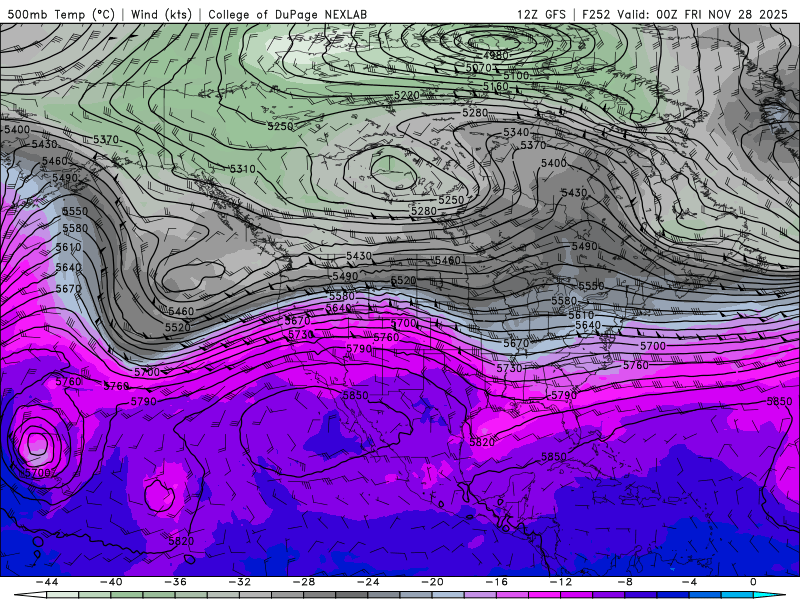
Task: Select the 5340 contour label
Action: pyautogui.click(x=516, y=132)
